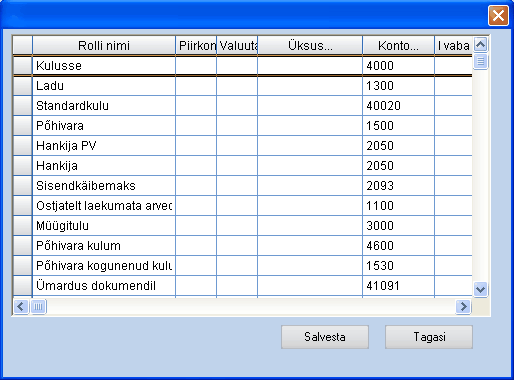Viewport: 514px width, 380px height.
Task: Select the Müügitulu row name cell
Action: [104, 226]
